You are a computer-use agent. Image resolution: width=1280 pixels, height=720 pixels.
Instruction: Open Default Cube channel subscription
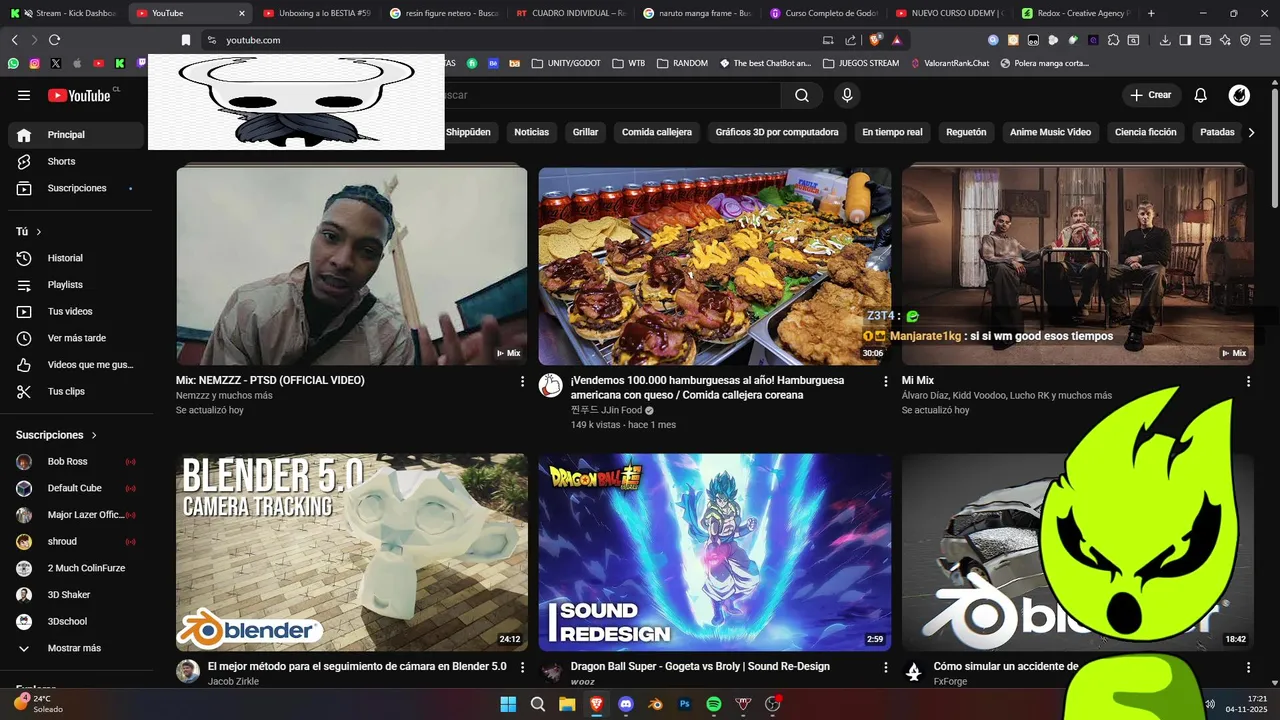coord(76,488)
